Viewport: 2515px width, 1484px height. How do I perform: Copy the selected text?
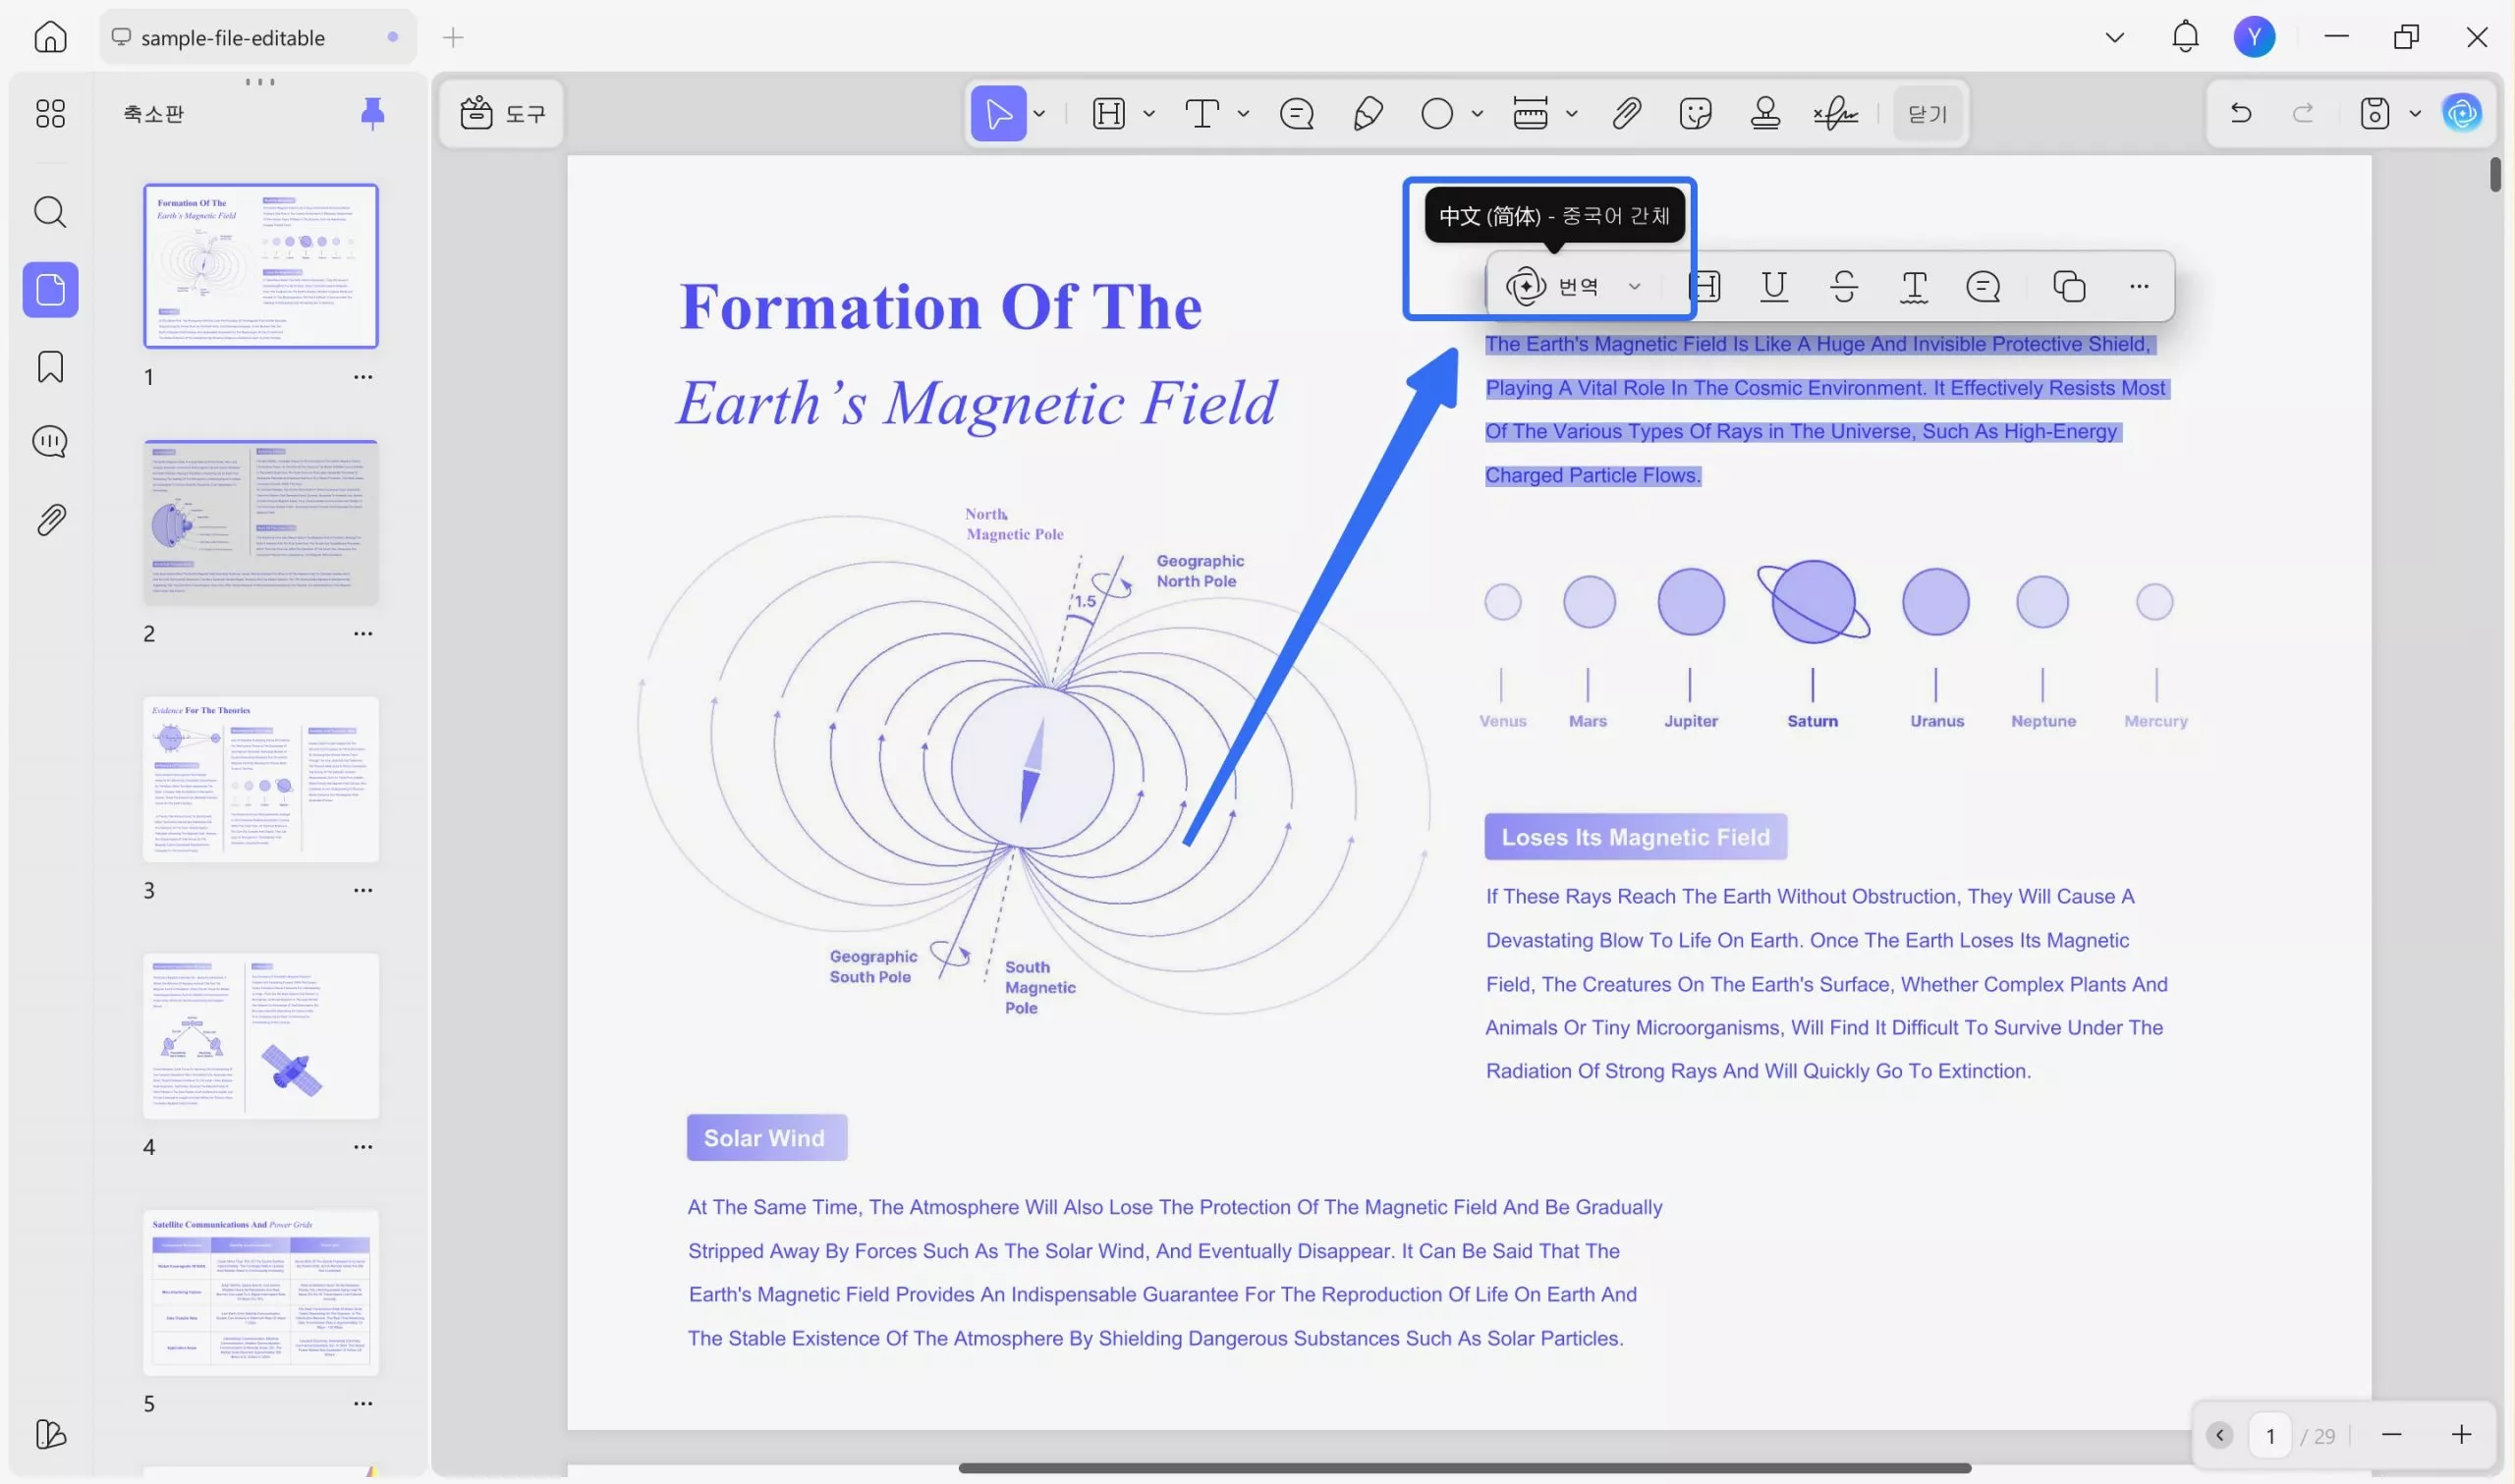click(2069, 287)
